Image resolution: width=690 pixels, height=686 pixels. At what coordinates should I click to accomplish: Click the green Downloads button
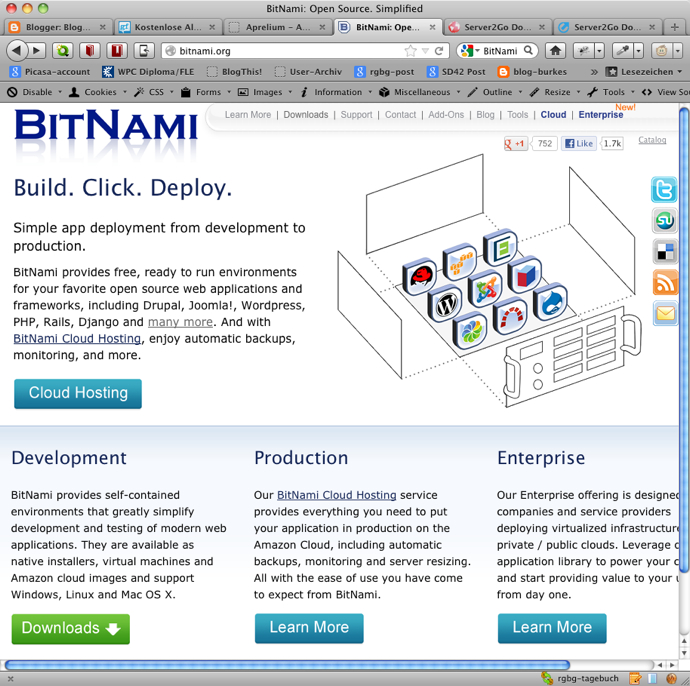(70, 629)
